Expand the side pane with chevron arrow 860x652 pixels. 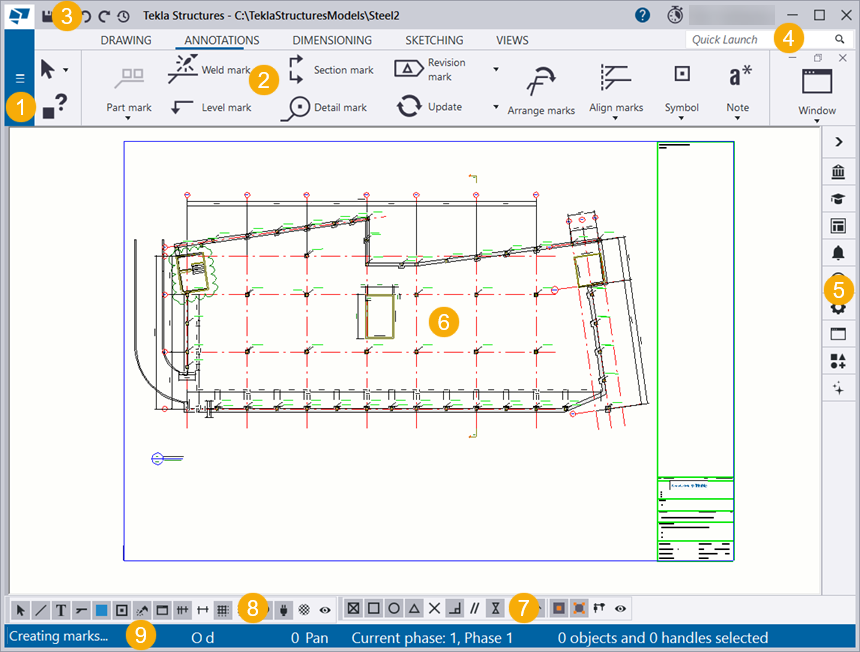[x=838, y=144]
